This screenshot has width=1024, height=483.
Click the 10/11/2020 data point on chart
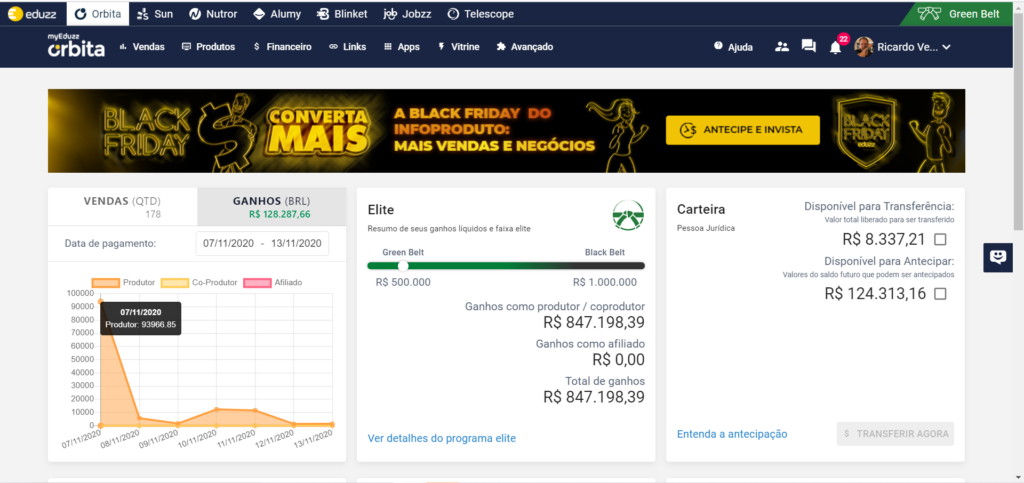pos(216,409)
